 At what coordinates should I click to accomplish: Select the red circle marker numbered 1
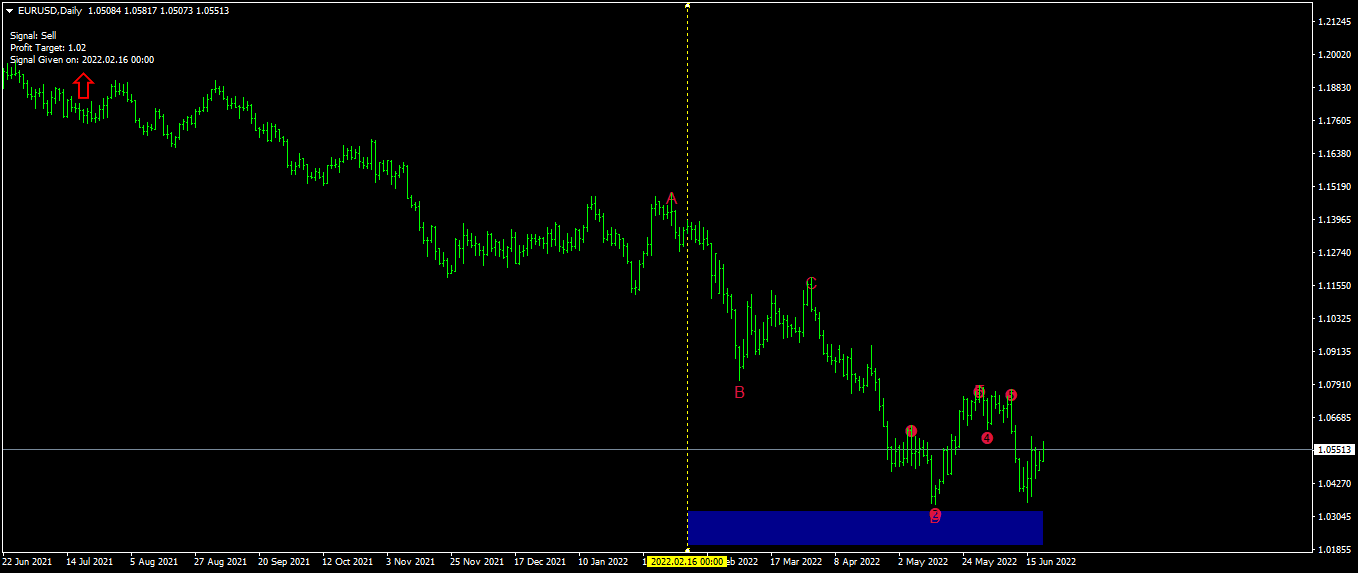tap(911, 431)
